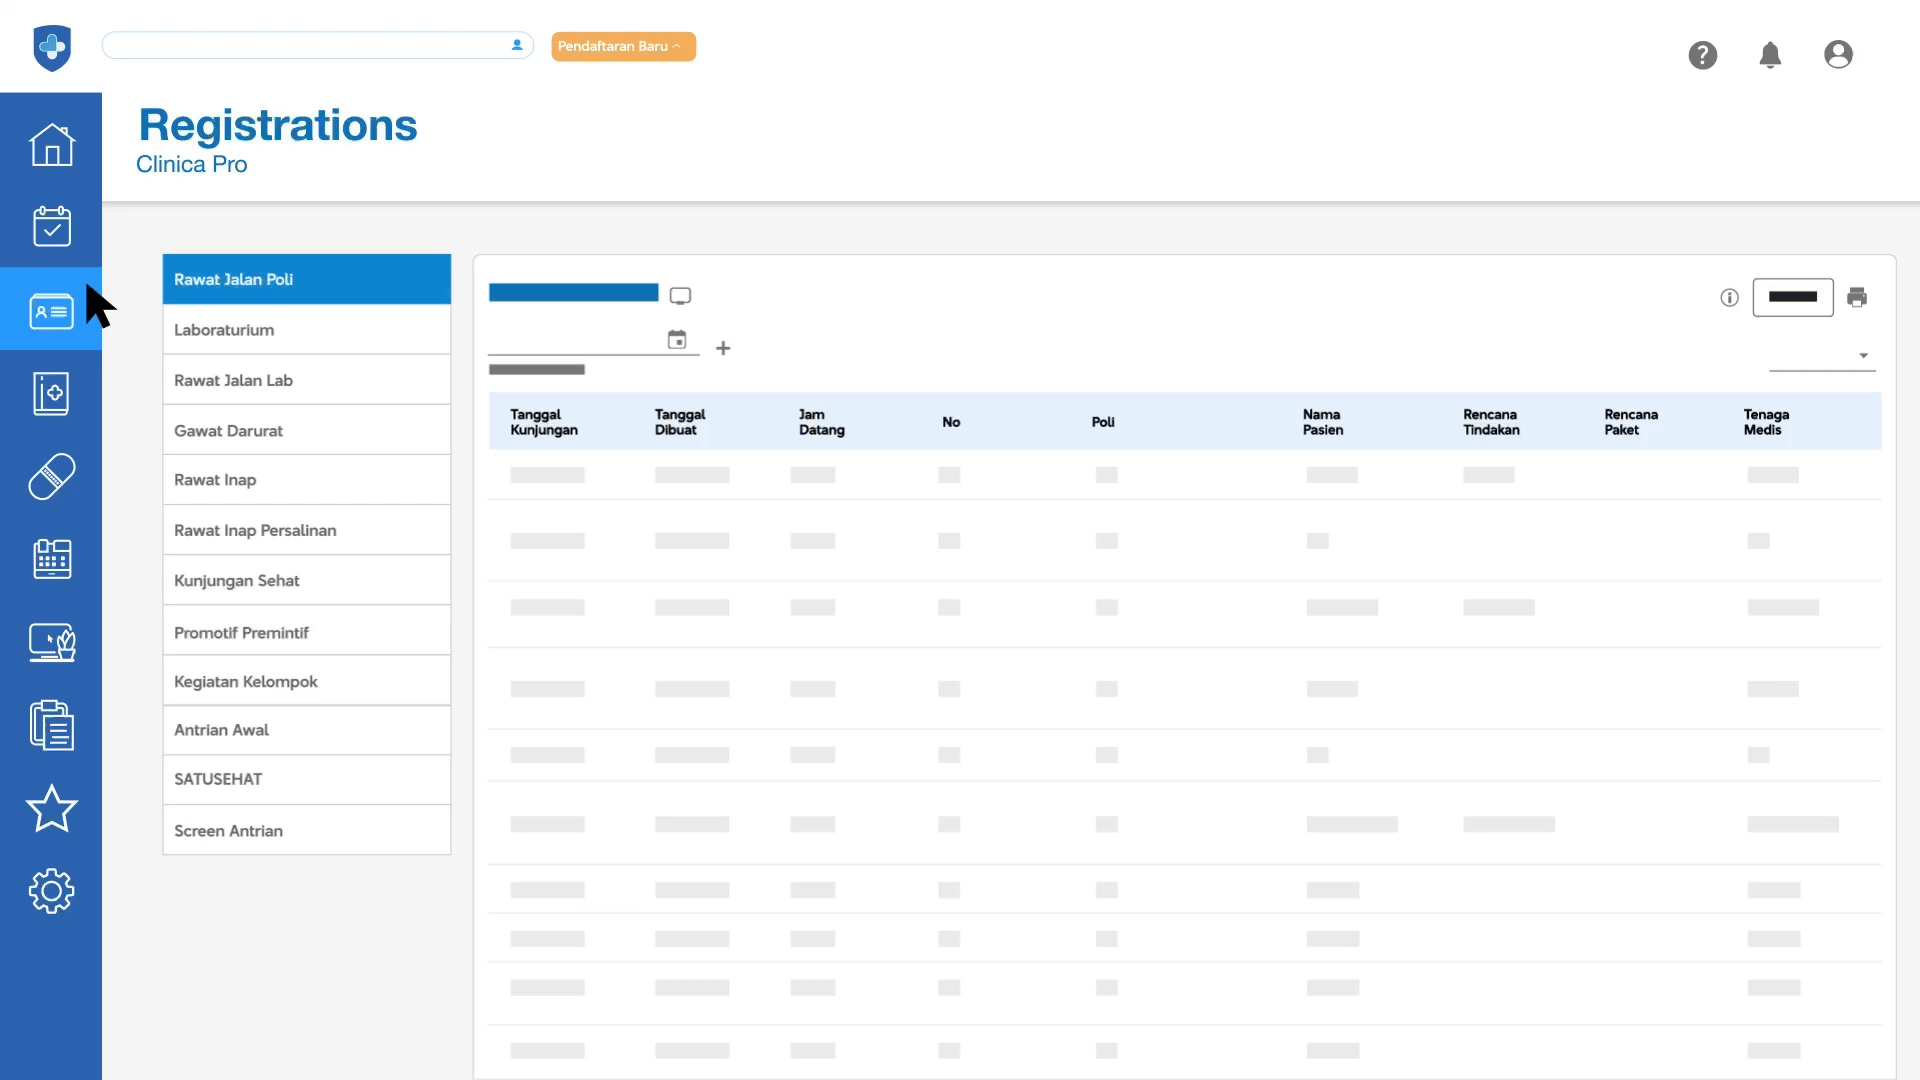
Task: Click the monitor screen icon
Action: coord(680,296)
